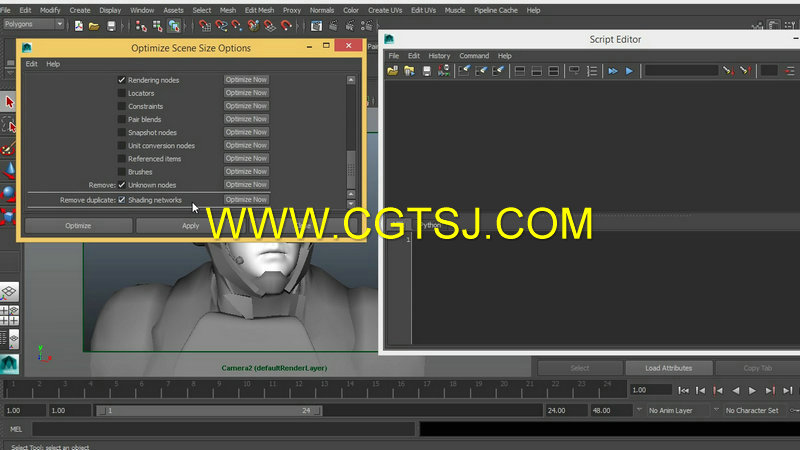Image resolution: width=800 pixels, height=450 pixels.
Task: Open the Edit Mesh menu in main menu bar
Action: (259, 10)
